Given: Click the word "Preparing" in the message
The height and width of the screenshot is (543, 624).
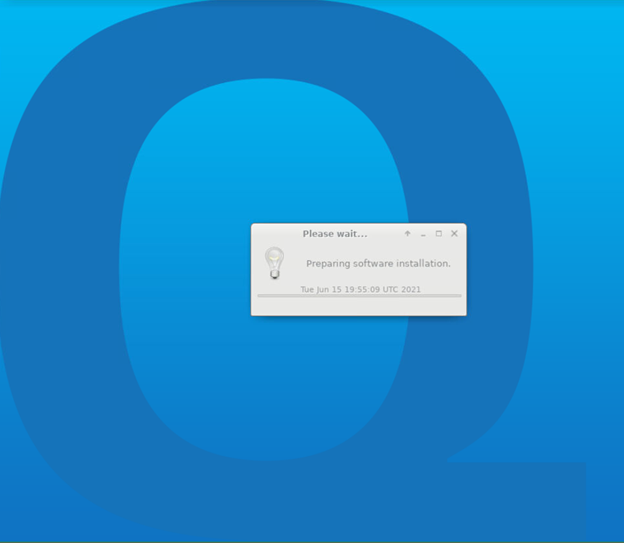Looking at the screenshot, I should 329,264.
